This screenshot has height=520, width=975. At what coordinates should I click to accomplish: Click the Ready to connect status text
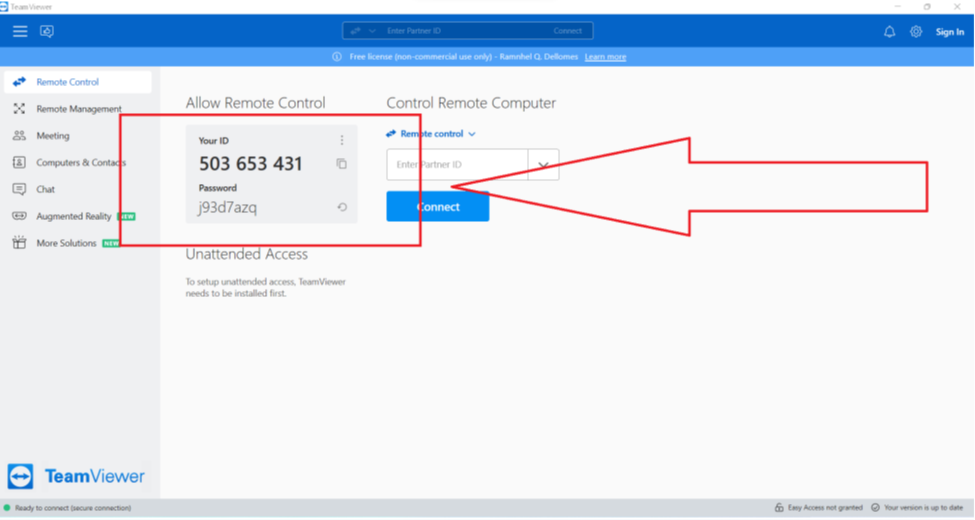click(x=73, y=508)
